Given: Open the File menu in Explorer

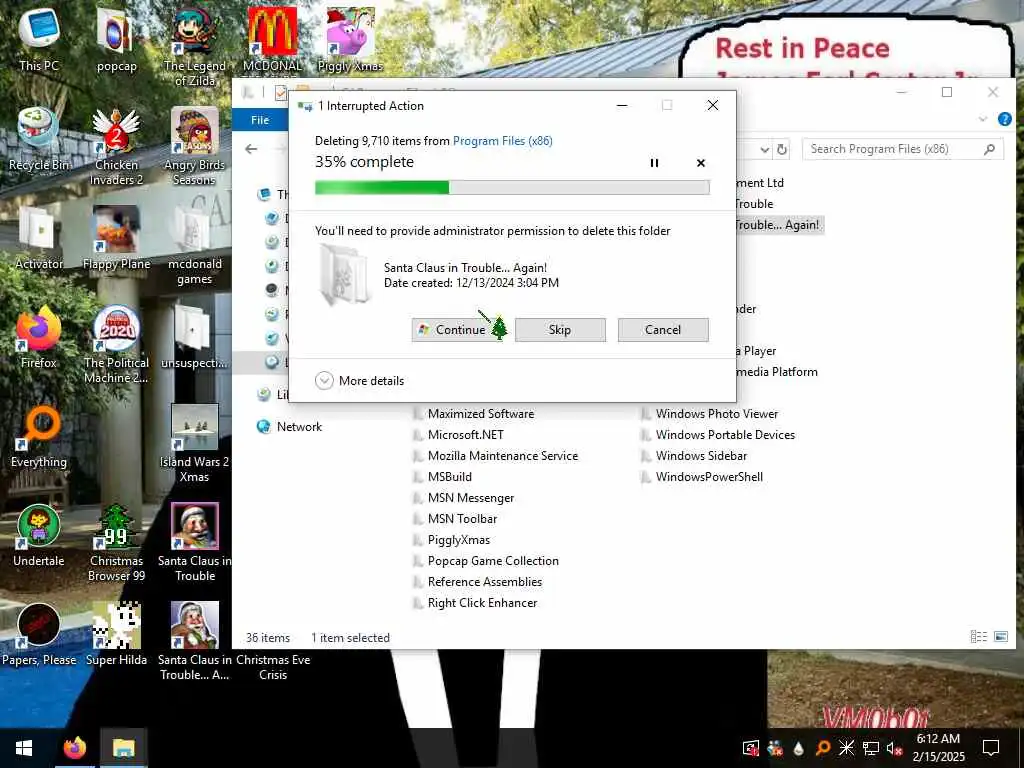Looking at the screenshot, I should coord(260,120).
